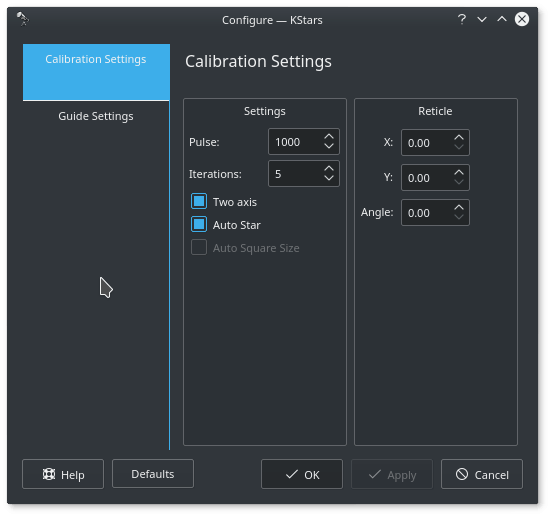This screenshot has height=517, width=551.
Task: Decrease Reticle X with down arrow
Action: [459, 147]
